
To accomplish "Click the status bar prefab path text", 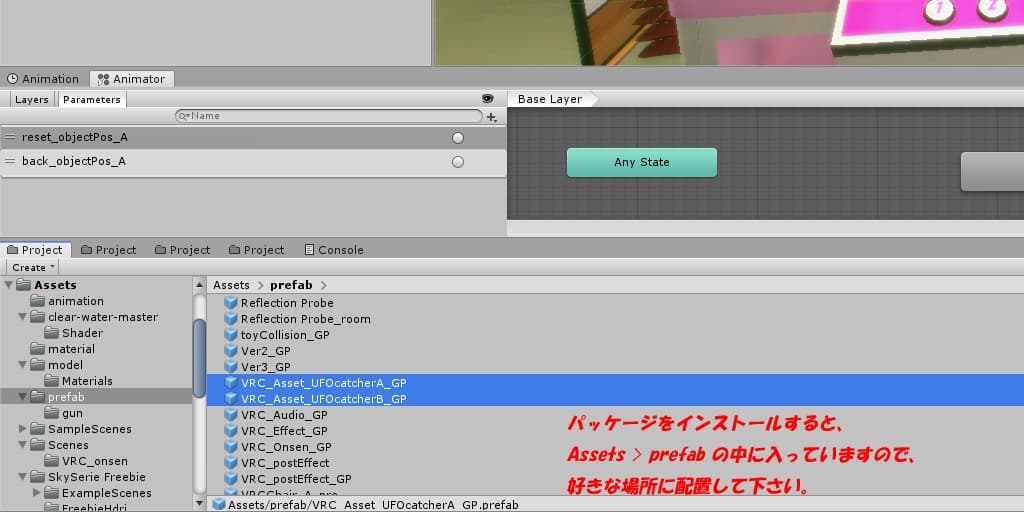I will click(373, 505).
